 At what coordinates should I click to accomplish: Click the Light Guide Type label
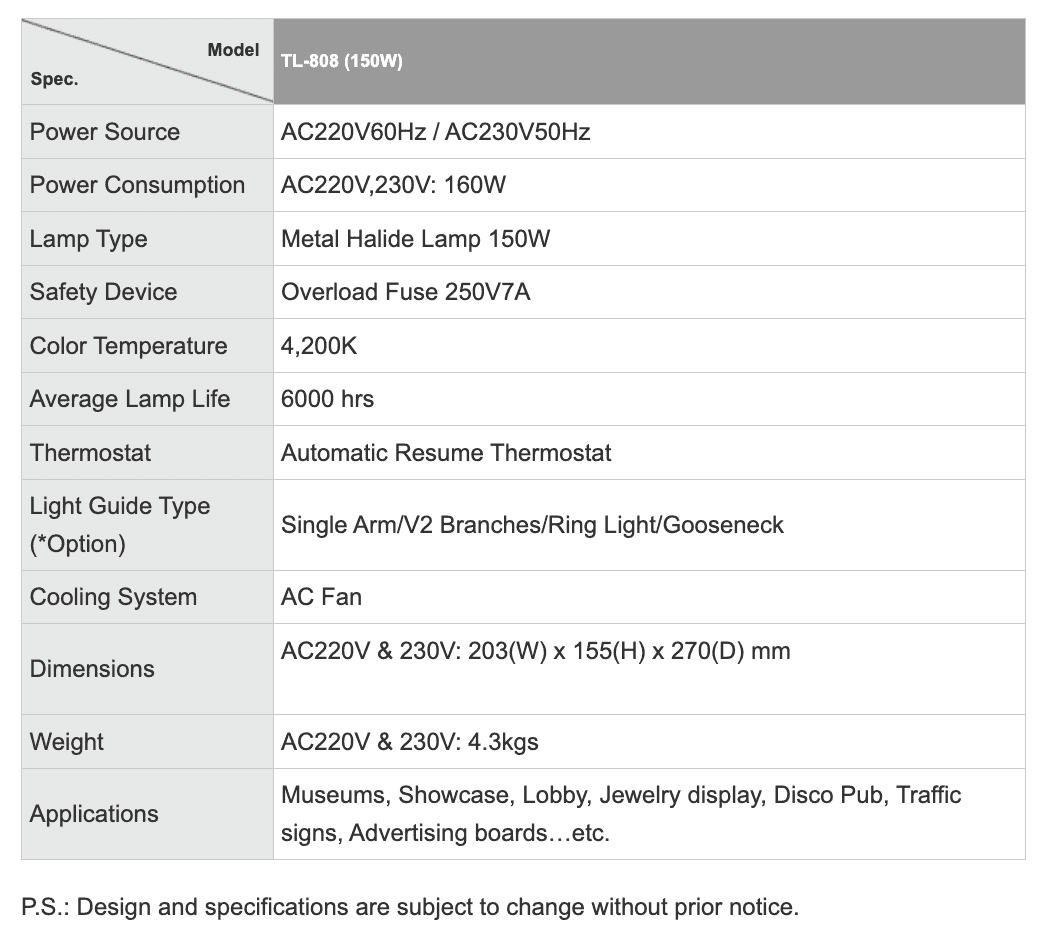coord(120,506)
